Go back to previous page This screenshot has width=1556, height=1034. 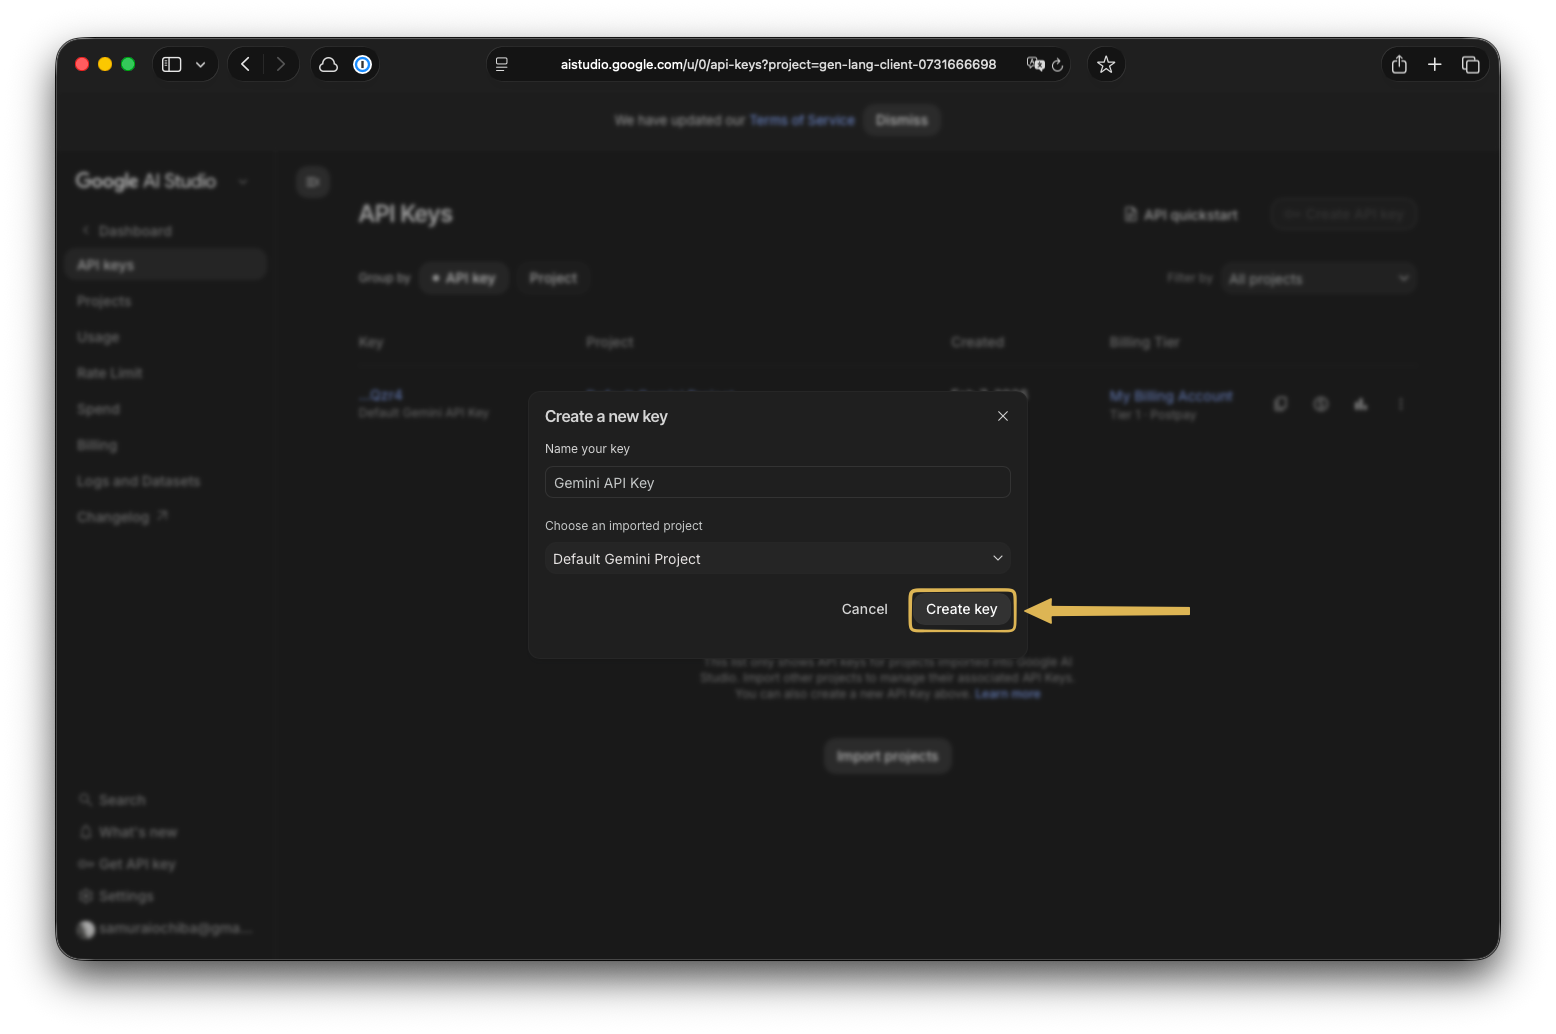246,64
